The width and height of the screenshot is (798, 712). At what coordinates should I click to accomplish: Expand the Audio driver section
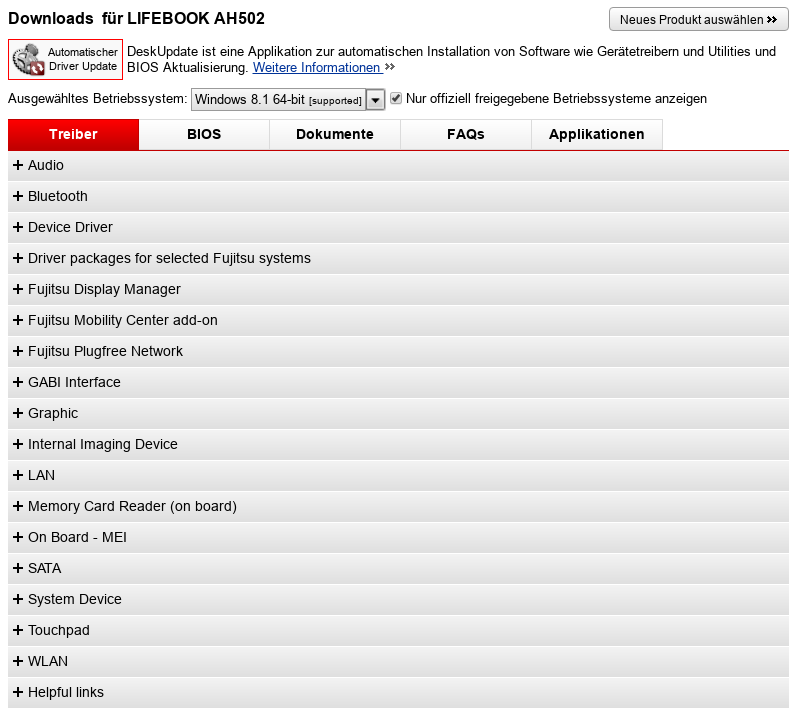point(398,165)
